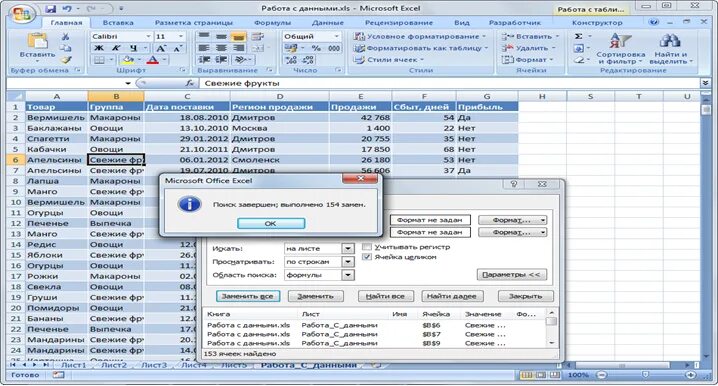718x386 pixels.
Task: Click the Office button logo
Action: tap(21, 14)
